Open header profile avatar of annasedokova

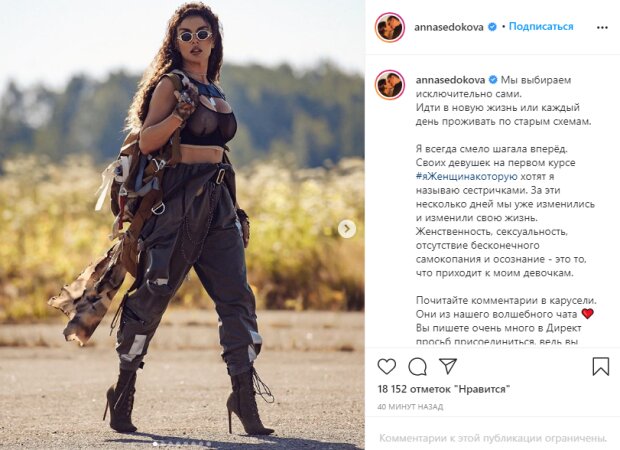pyautogui.click(x=390, y=27)
